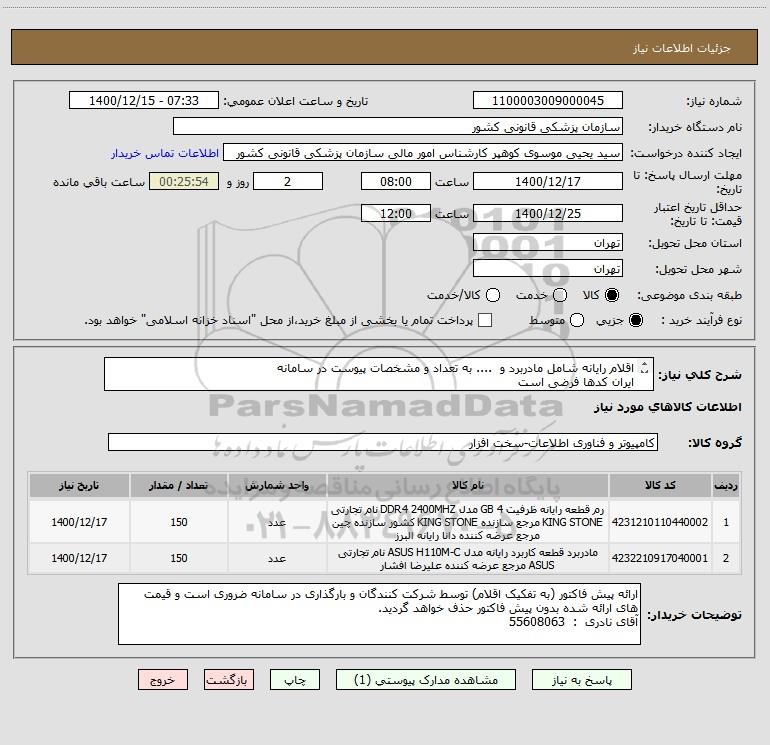Select the جزیی purchase type radio

pyautogui.click(x=635, y=320)
